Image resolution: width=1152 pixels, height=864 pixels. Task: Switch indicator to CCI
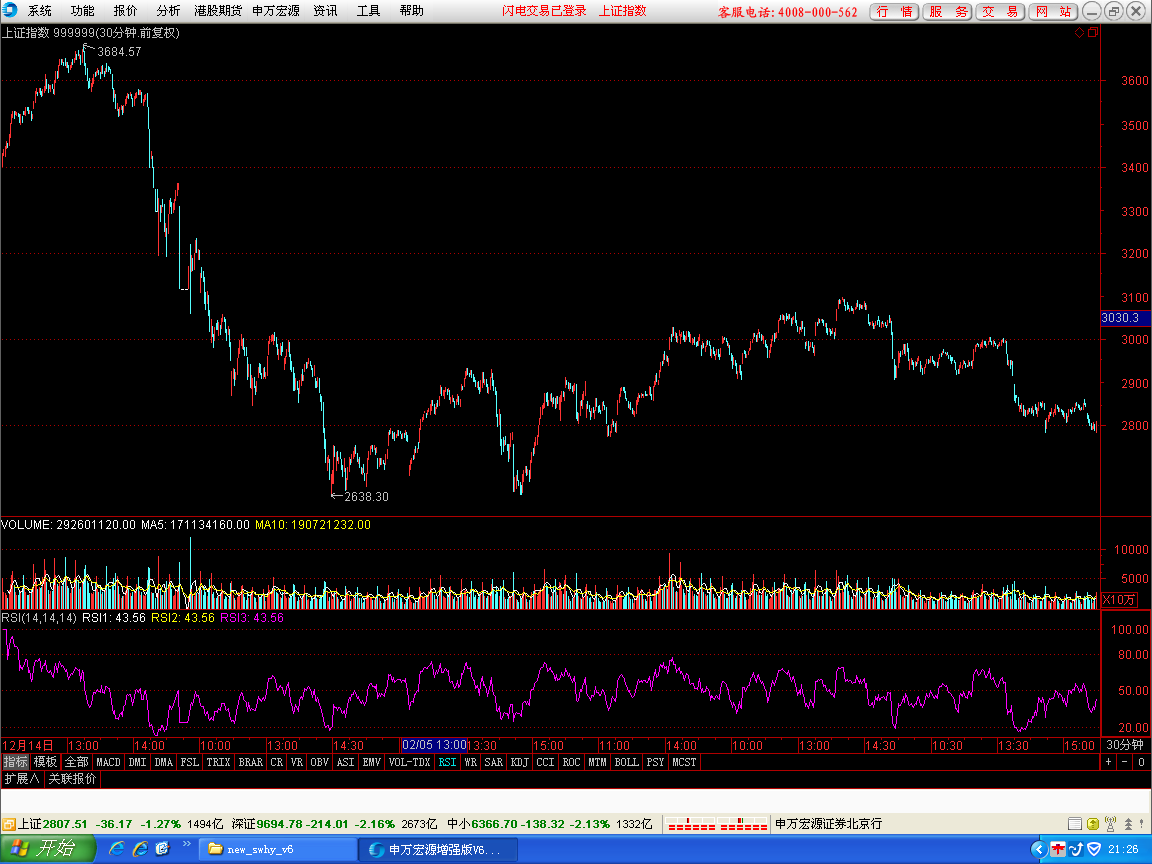[545, 762]
